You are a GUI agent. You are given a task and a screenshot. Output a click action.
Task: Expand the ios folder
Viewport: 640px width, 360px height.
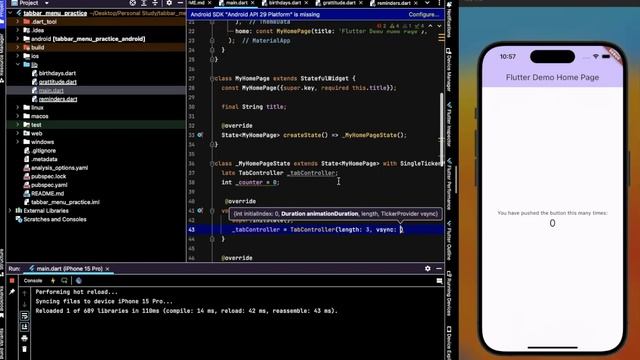(18, 56)
